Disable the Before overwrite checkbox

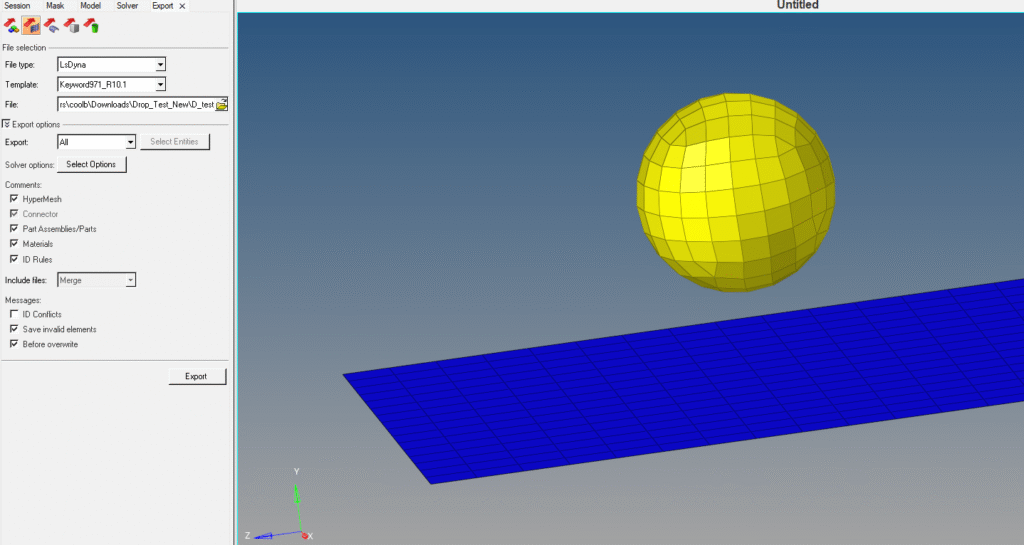click(x=14, y=344)
